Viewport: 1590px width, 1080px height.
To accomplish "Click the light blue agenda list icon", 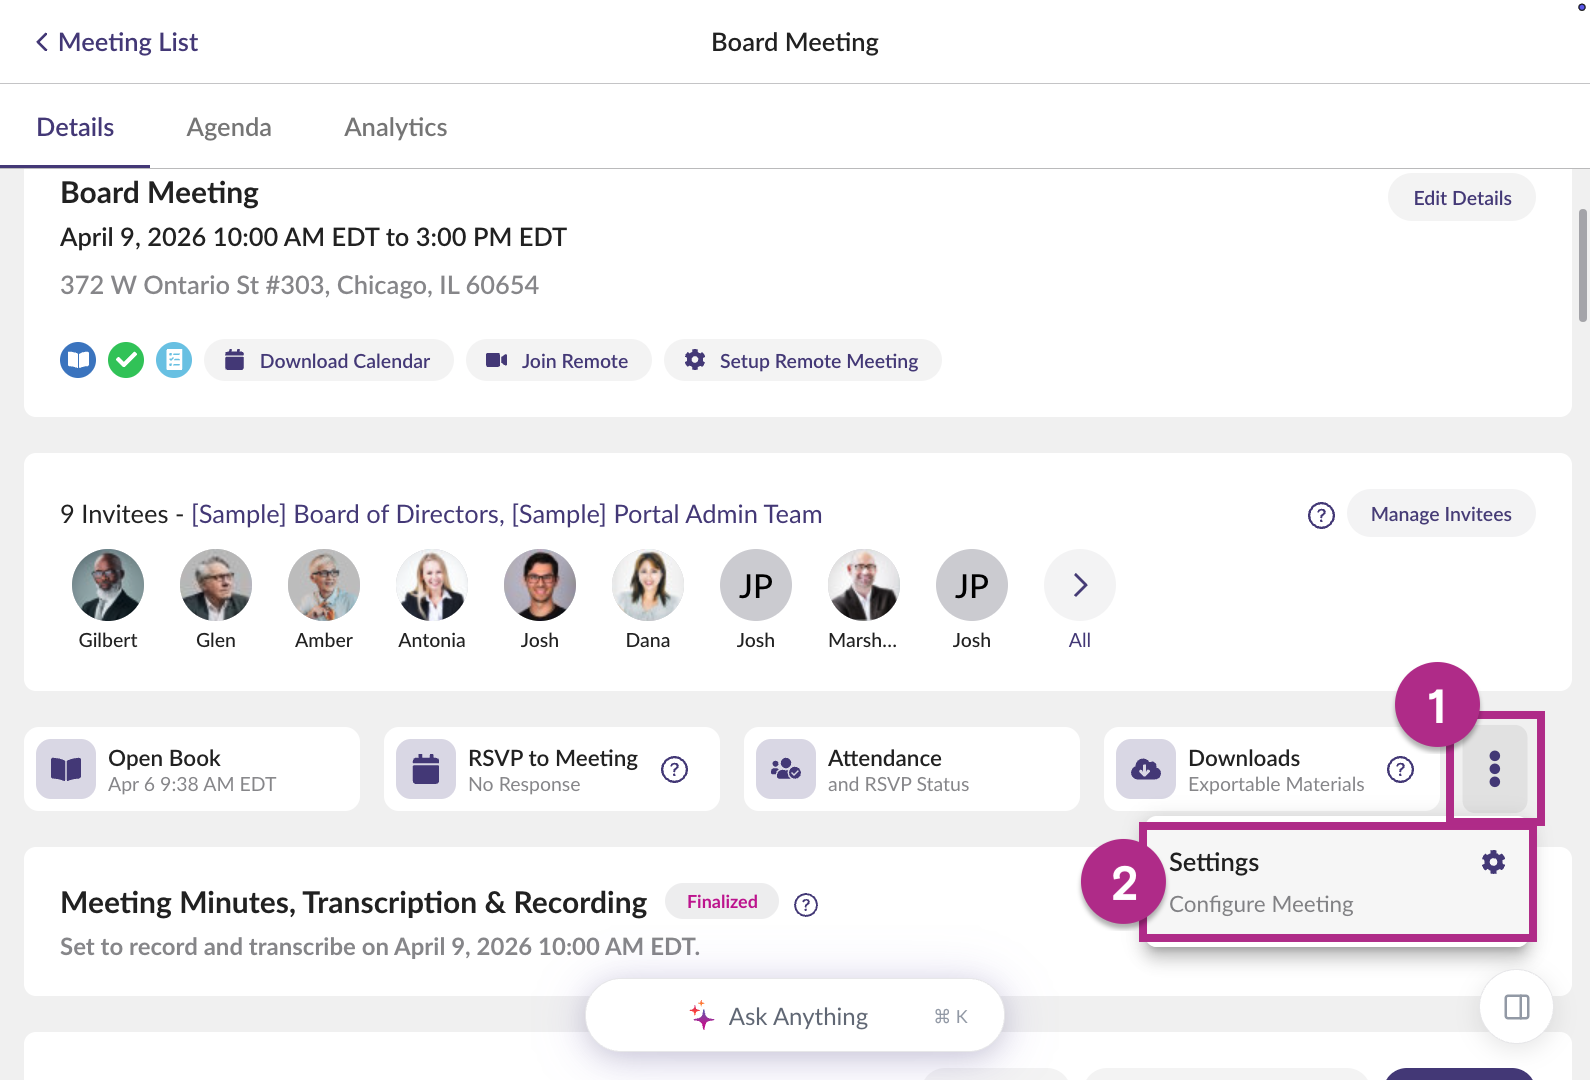I will tap(174, 360).
